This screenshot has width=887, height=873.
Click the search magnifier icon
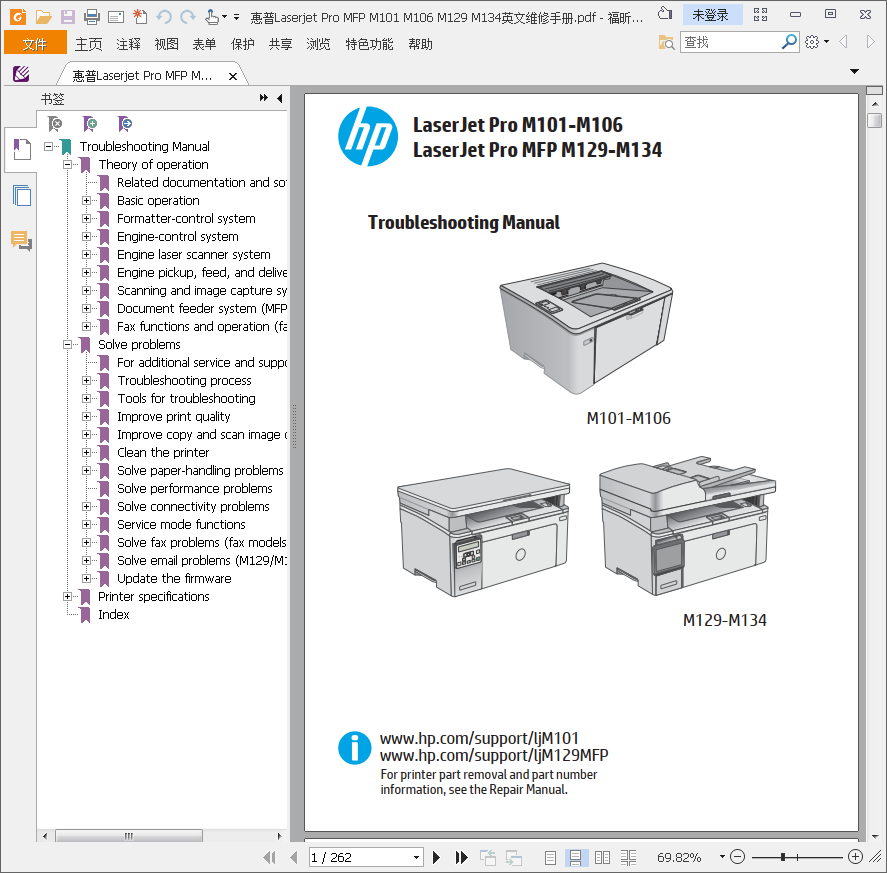click(x=789, y=42)
